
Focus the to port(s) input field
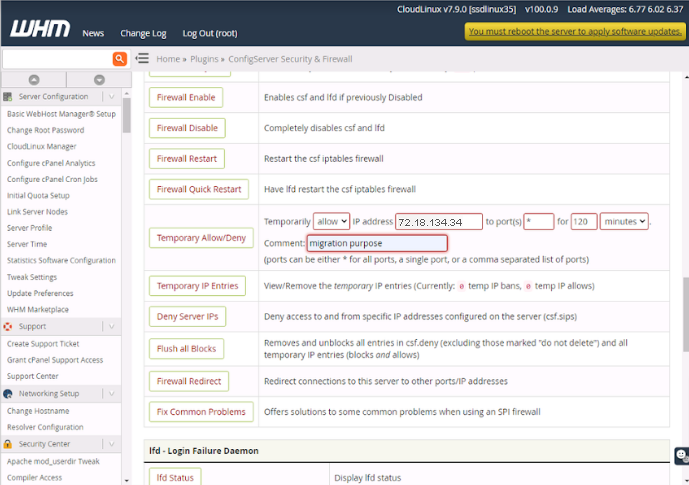pos(539,221)
